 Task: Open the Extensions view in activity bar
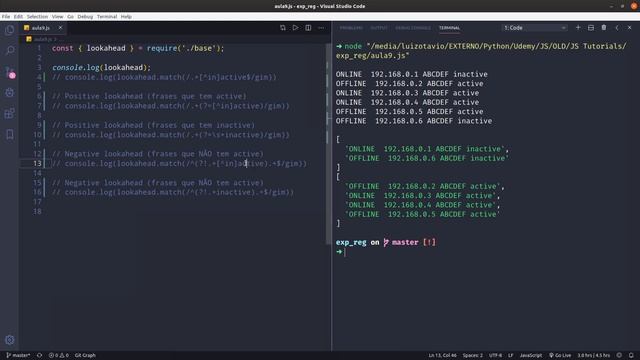pos(9,113)
